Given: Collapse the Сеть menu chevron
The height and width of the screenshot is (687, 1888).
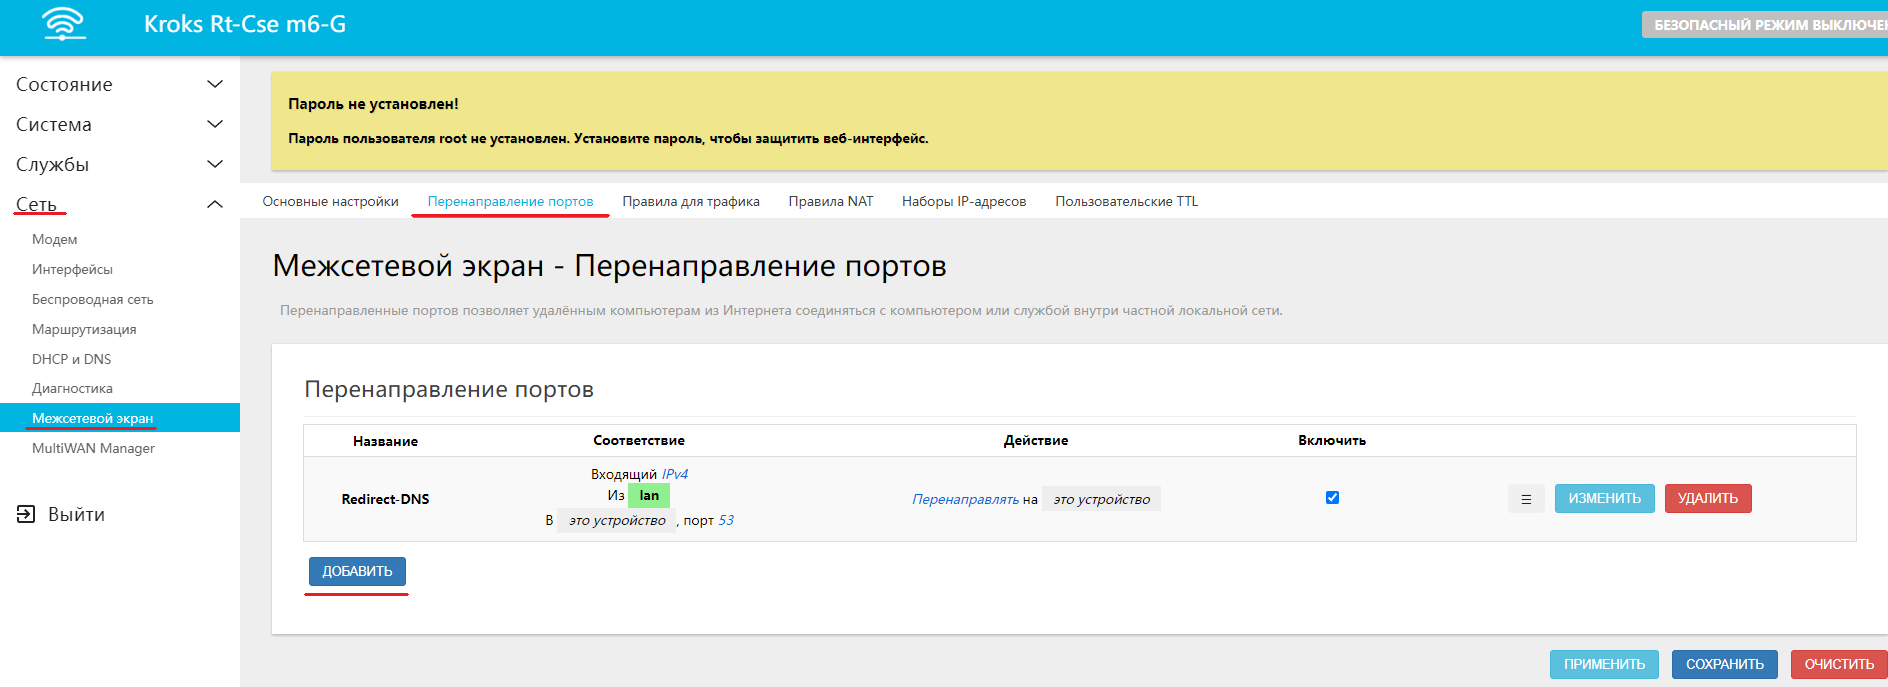Looking at the screenshot, I should click(x=214, y=204).
